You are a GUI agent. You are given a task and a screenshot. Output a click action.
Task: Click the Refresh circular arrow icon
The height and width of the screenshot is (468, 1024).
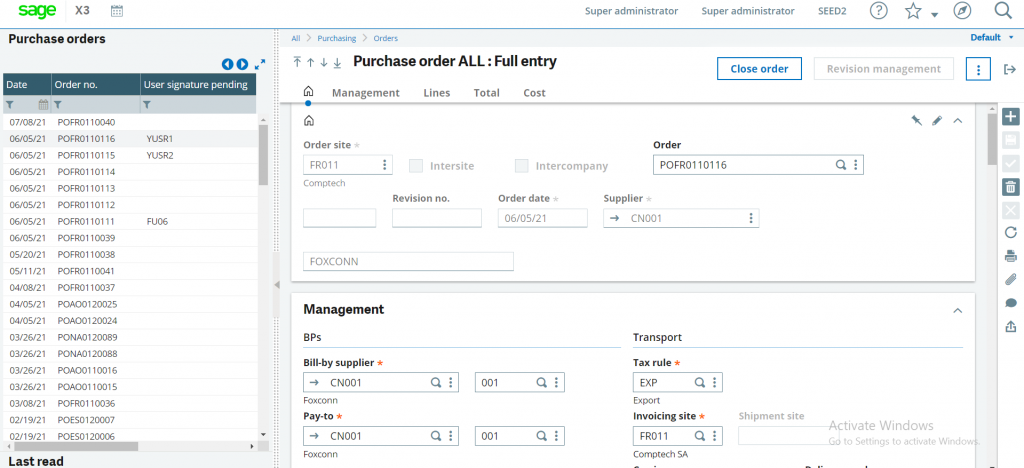[x=1010, y=232]
